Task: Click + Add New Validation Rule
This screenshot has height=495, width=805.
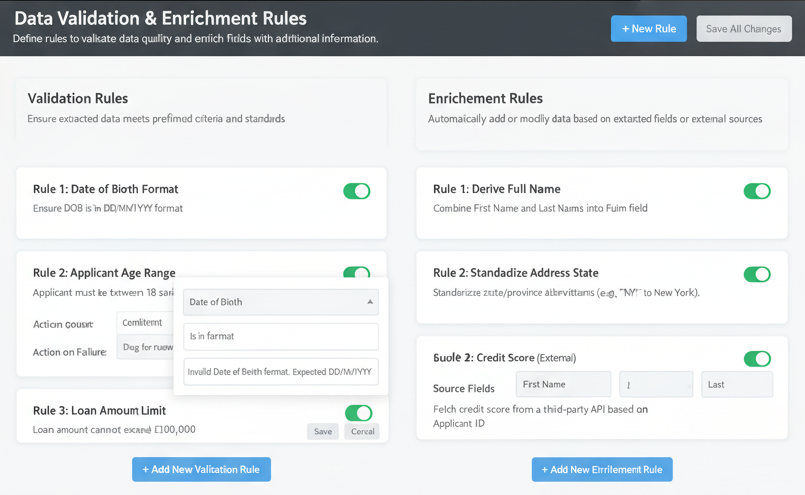Action: click(201, 470)
